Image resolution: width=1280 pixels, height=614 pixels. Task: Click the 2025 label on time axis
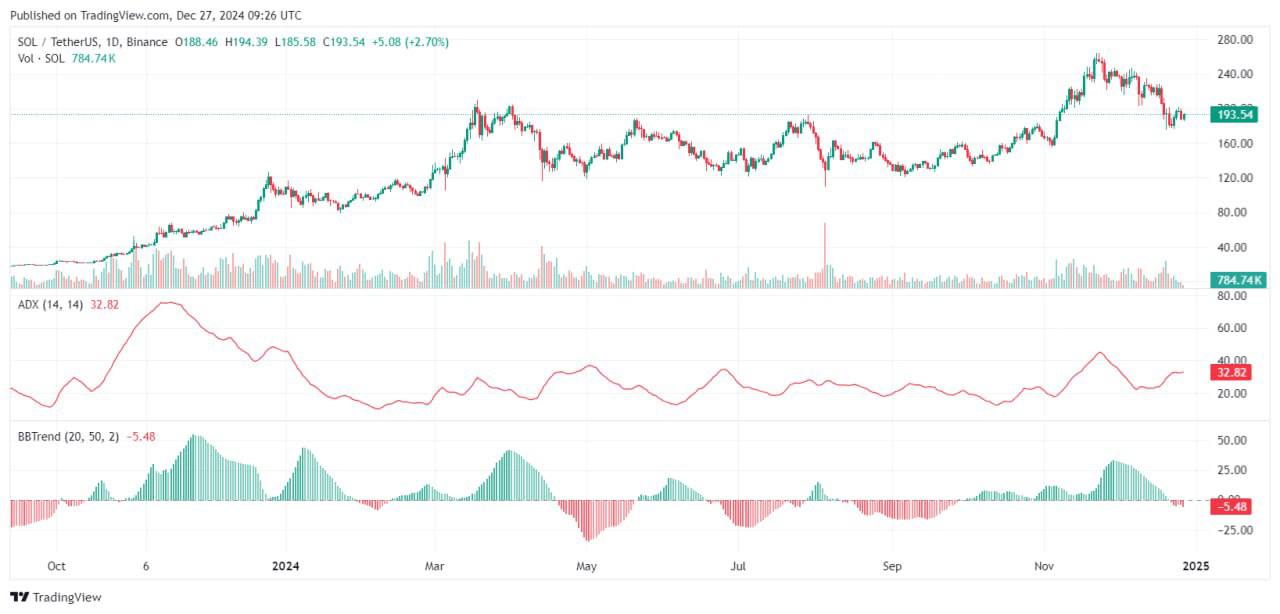coord(1196,566)
